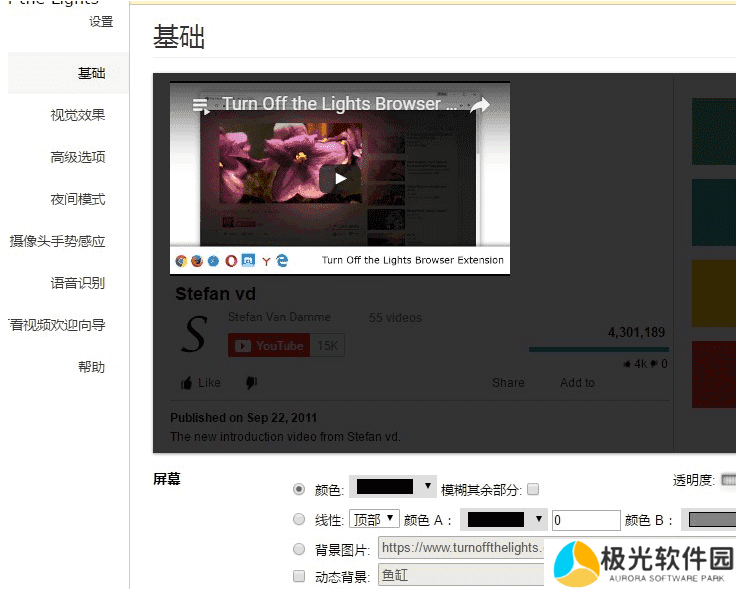Viewport: 744px width, 589px height.
Task: Toggle the 动态背景 checkbox
Action: click(299, 576)
